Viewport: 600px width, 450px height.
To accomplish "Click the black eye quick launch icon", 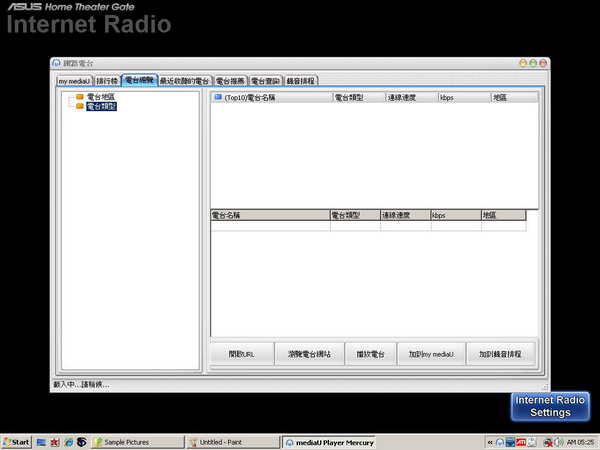I will coord(82,442).
